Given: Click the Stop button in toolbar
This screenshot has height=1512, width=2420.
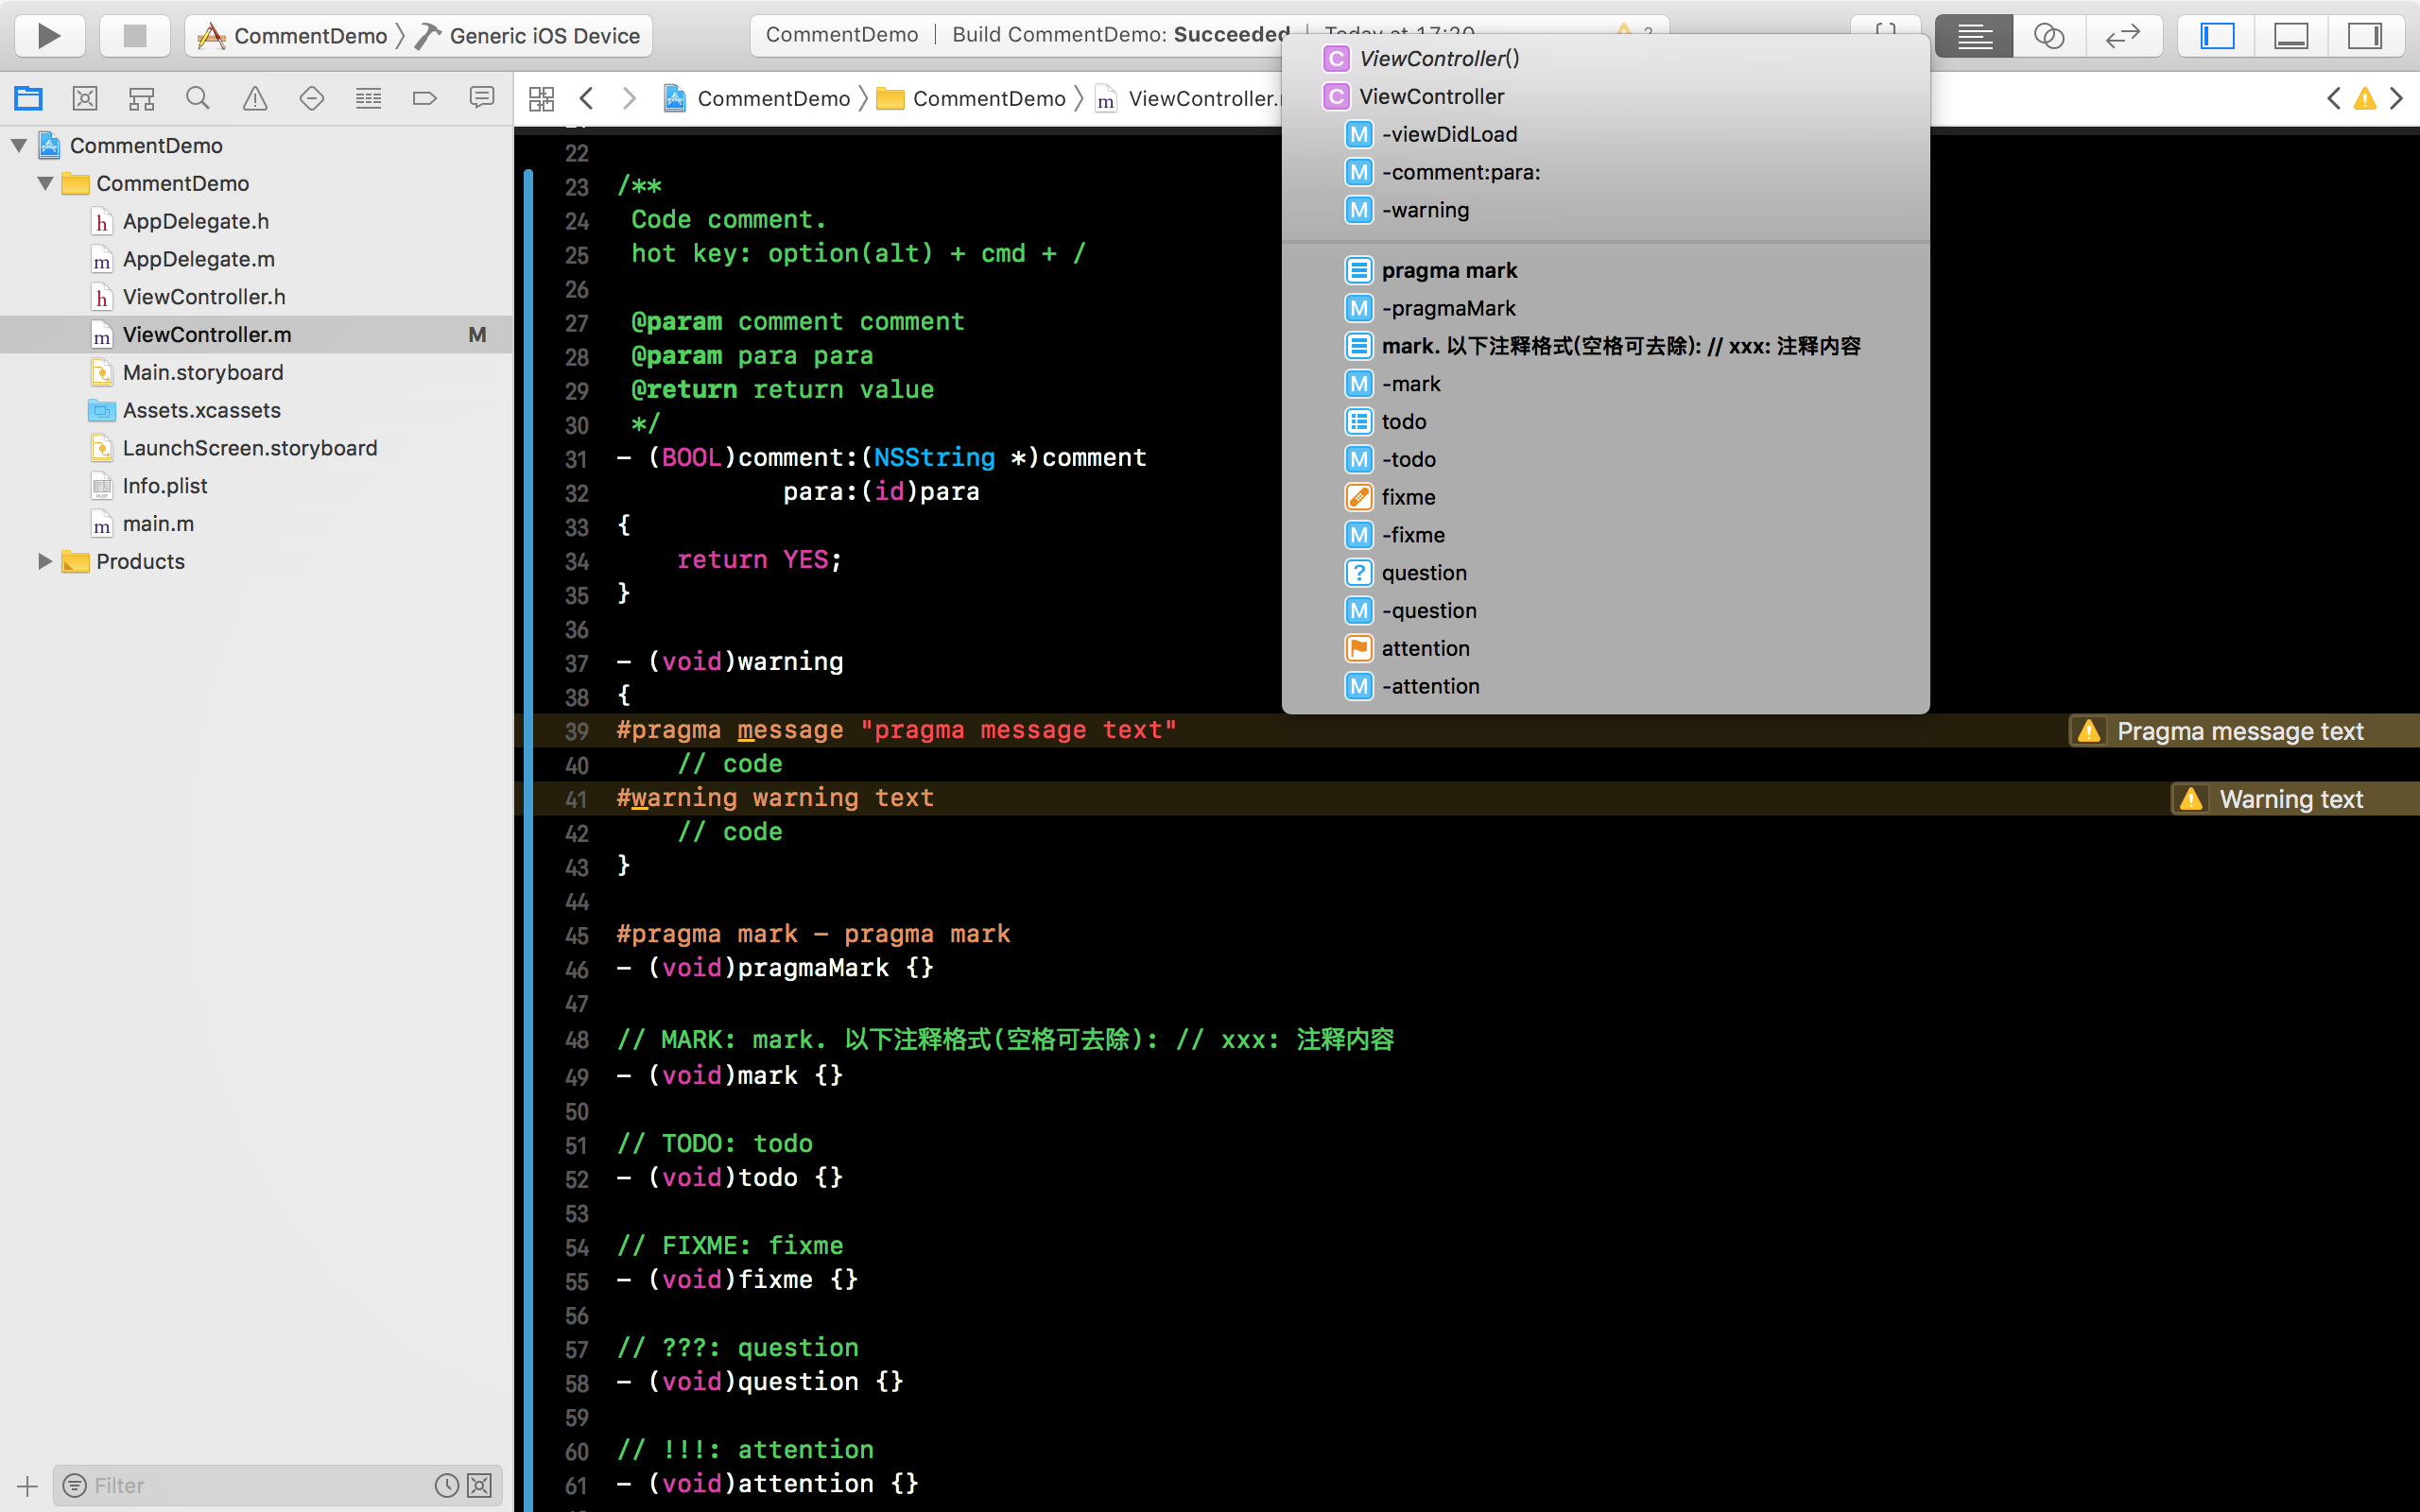Looking at the screenshot, I should pyautogui.click(x=134, y=36).
